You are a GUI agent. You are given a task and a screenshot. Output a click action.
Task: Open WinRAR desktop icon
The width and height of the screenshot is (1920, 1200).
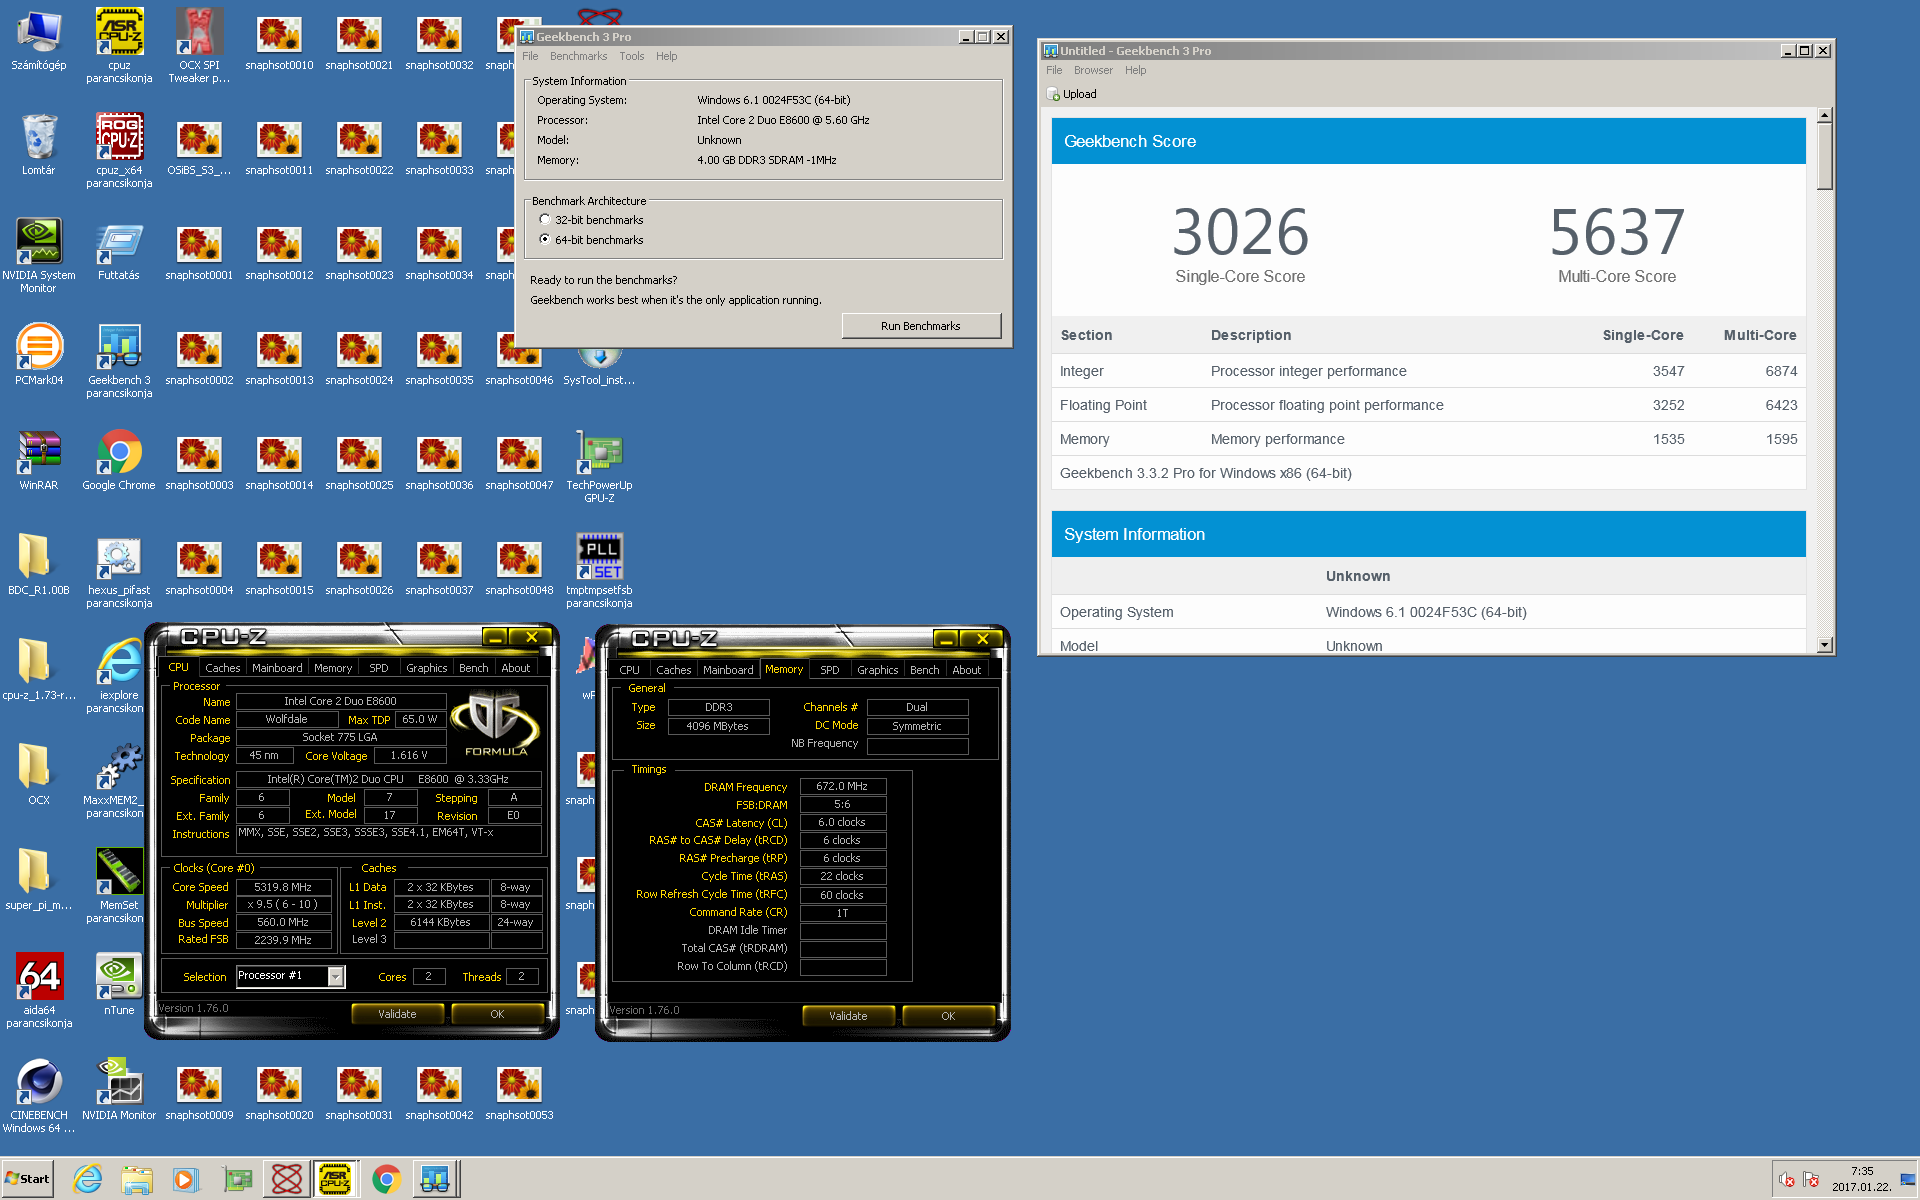click(38, 460)
